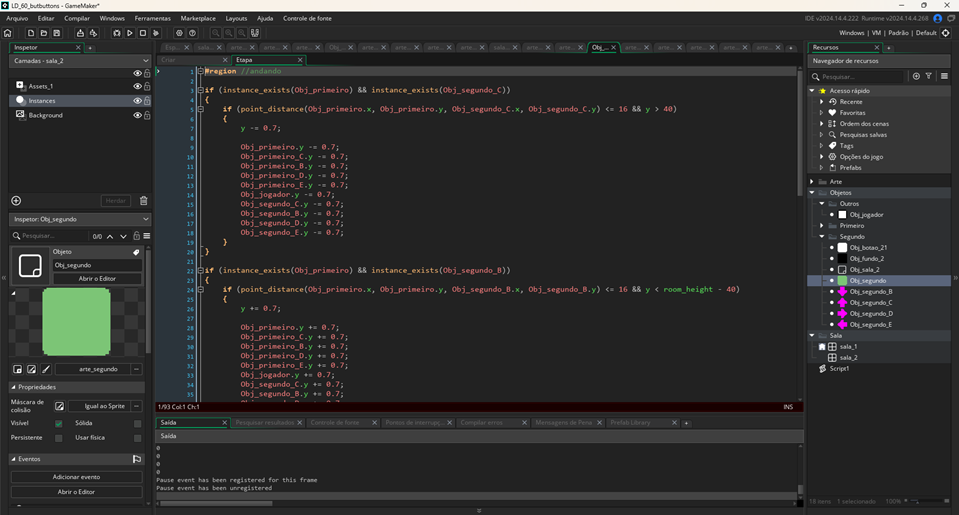
Task: Click the green sprite preview
Action: [x=76, y=322]
